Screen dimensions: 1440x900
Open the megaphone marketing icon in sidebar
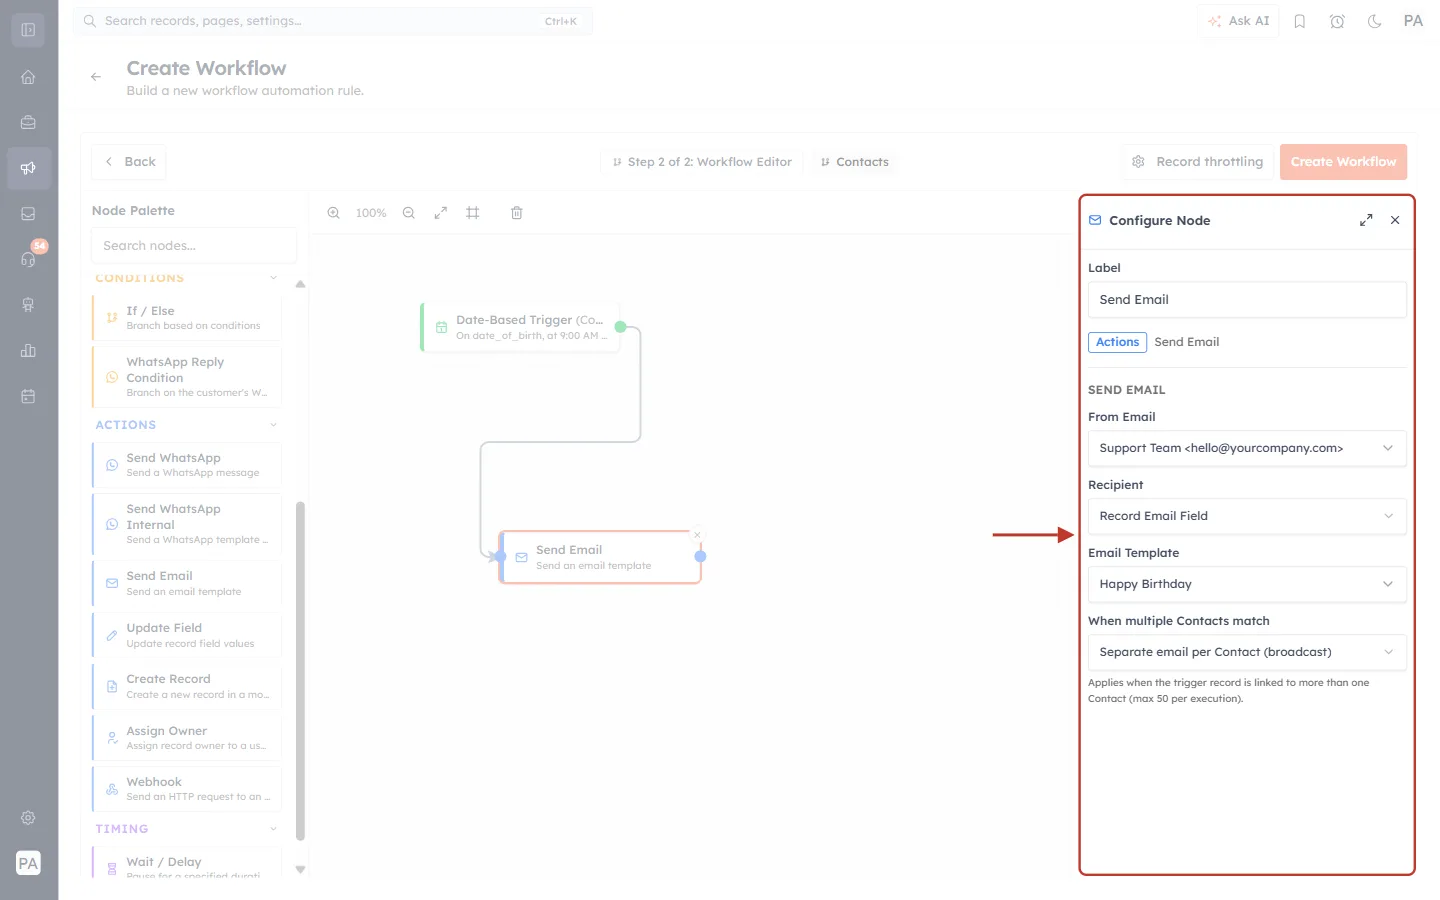tap(28, 168)
